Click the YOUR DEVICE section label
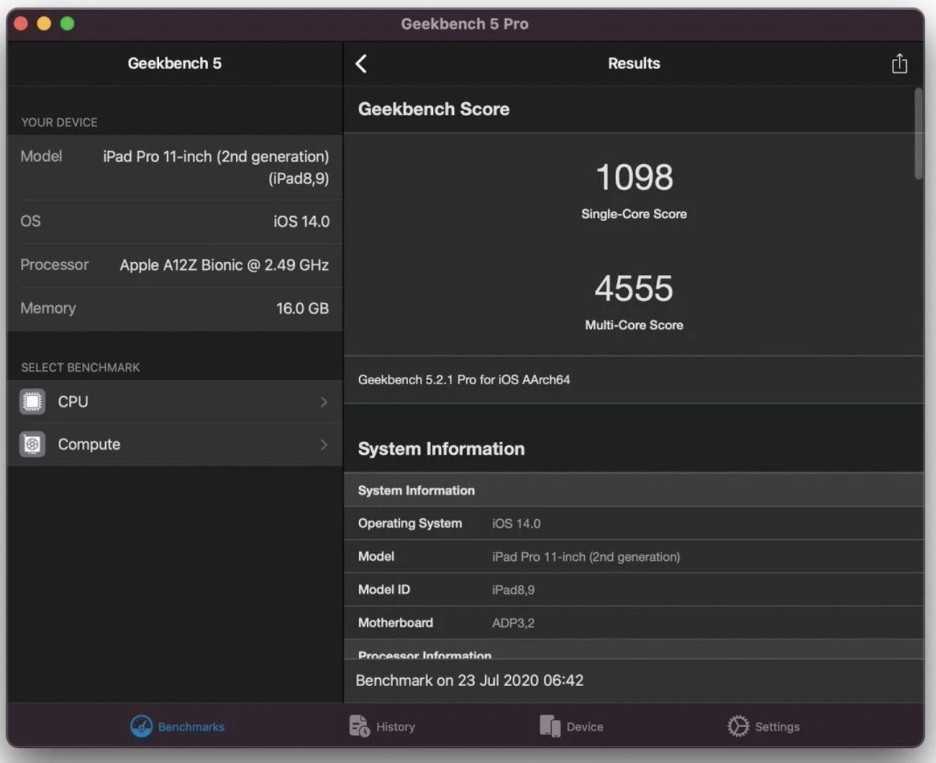 pyautogui.click(x=59, y=122)
